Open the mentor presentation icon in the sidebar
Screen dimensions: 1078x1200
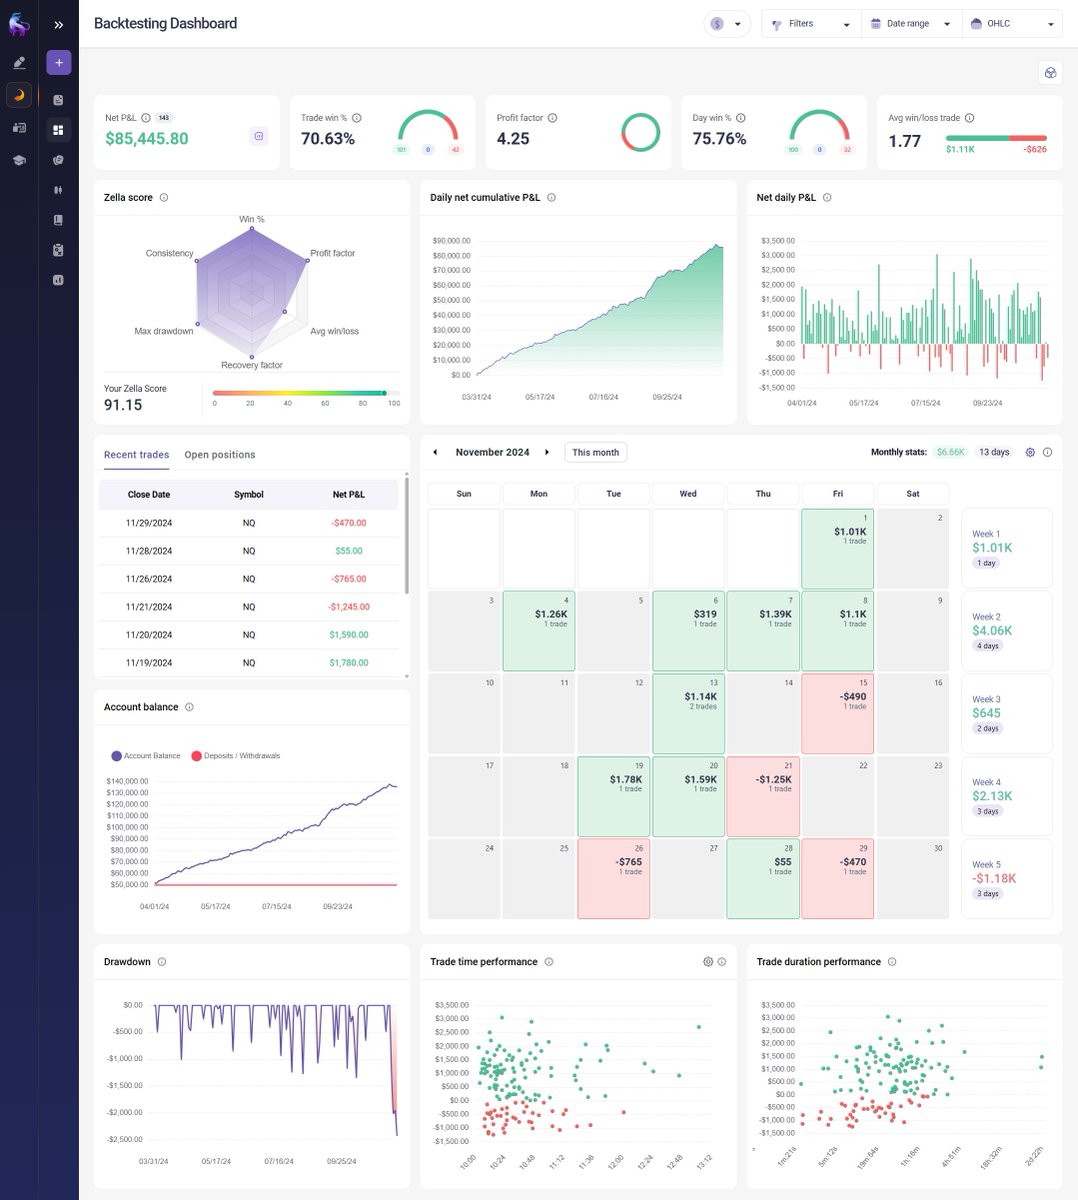pyautogui.click(x=19, y=128)
